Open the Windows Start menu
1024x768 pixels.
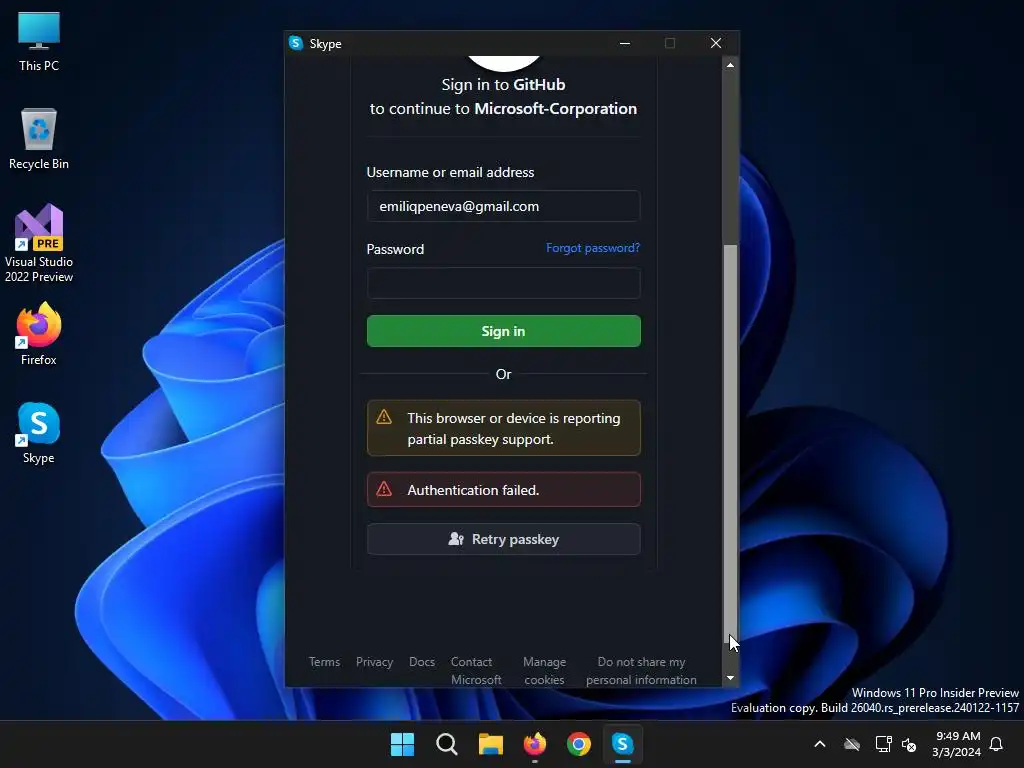pyautogui.click(x=402, y=744)
